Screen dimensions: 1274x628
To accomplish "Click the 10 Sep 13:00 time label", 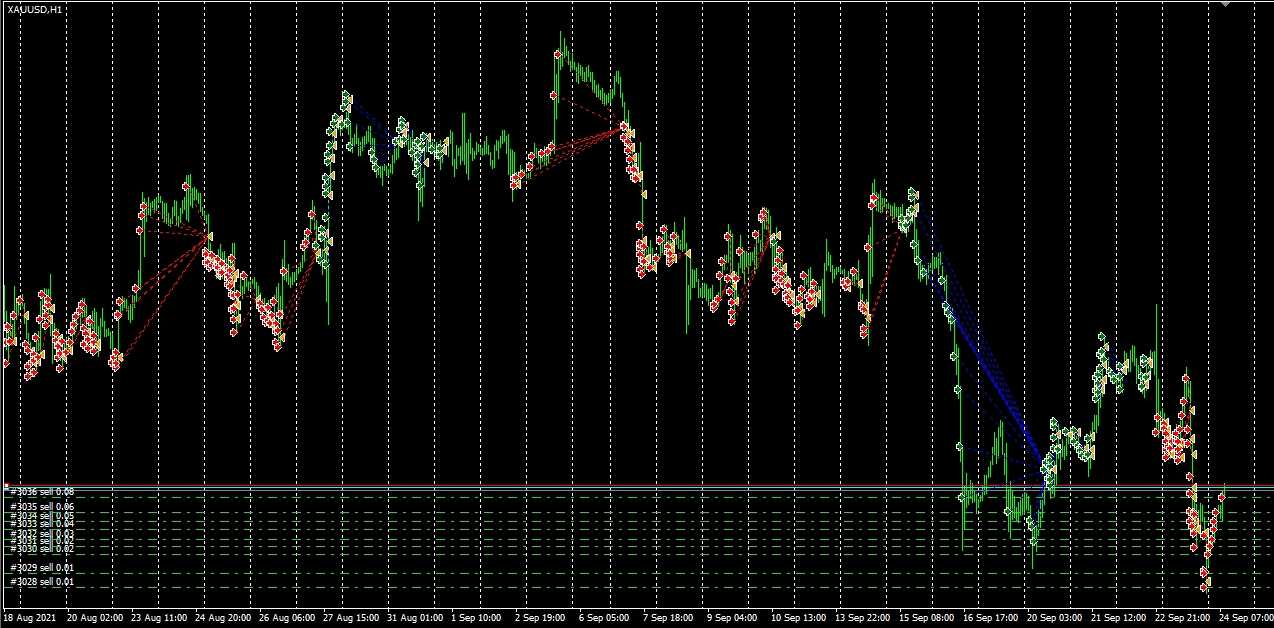I will pyautogui.click(x=797, y=618).
